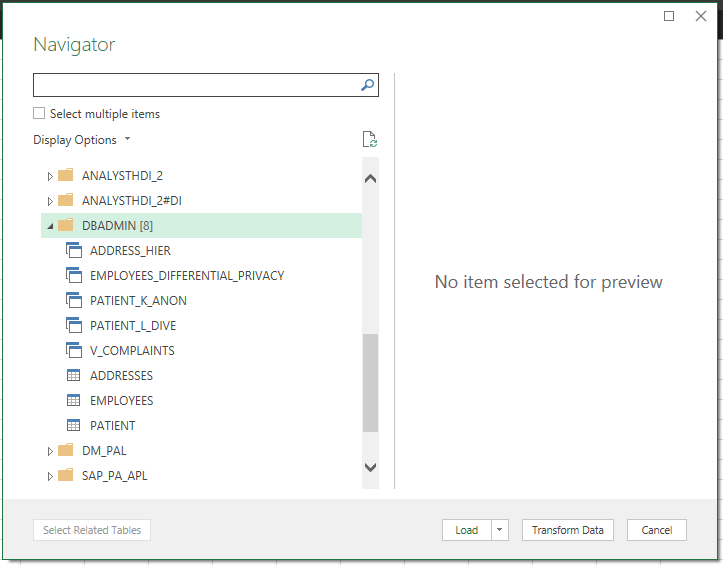Open the Display Options dropdown

82,139
